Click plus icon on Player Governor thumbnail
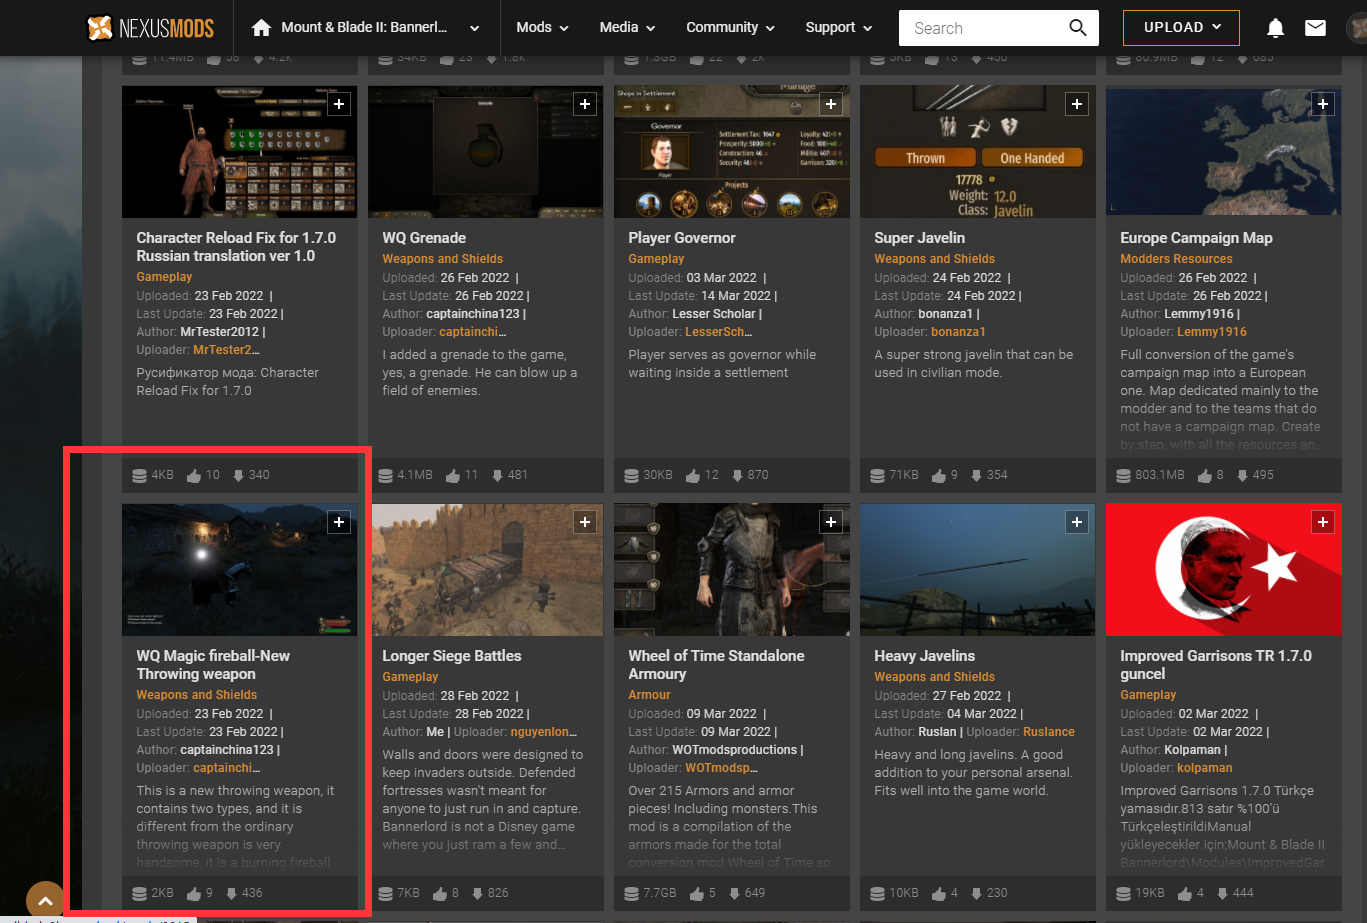Viewport: 1367px width, 923px height. tap(831, 104)
